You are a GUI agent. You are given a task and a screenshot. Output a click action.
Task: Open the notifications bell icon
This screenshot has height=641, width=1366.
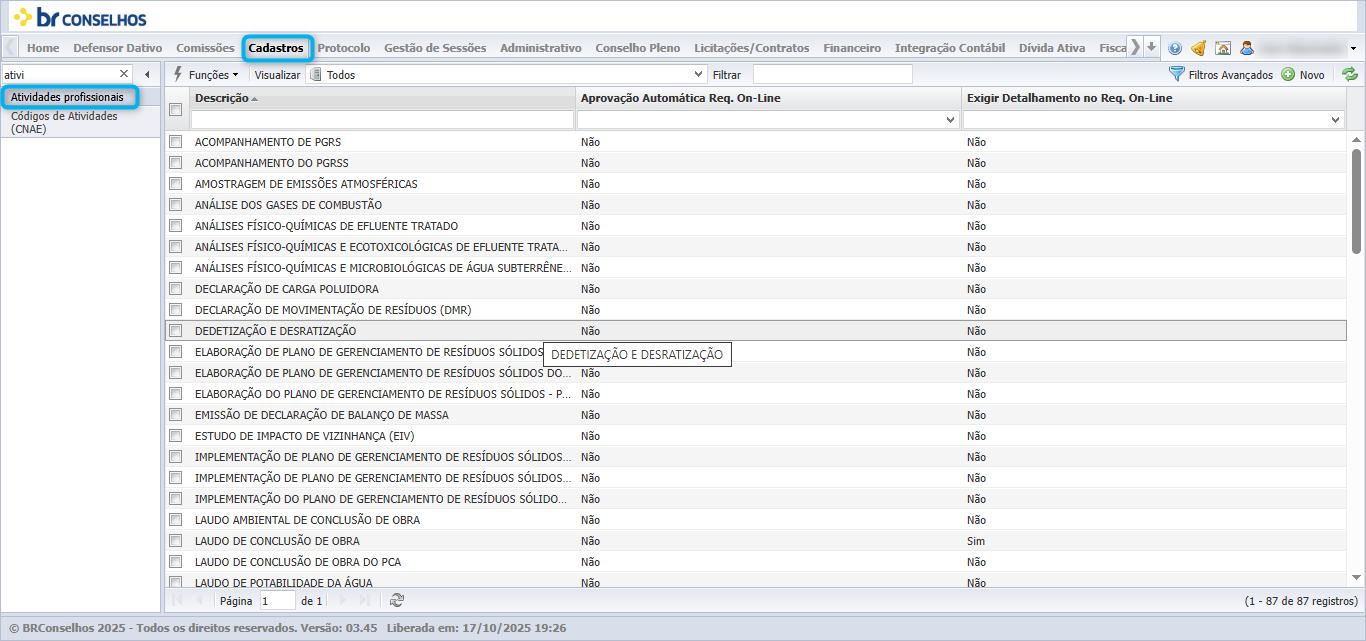click(1198, 48)
